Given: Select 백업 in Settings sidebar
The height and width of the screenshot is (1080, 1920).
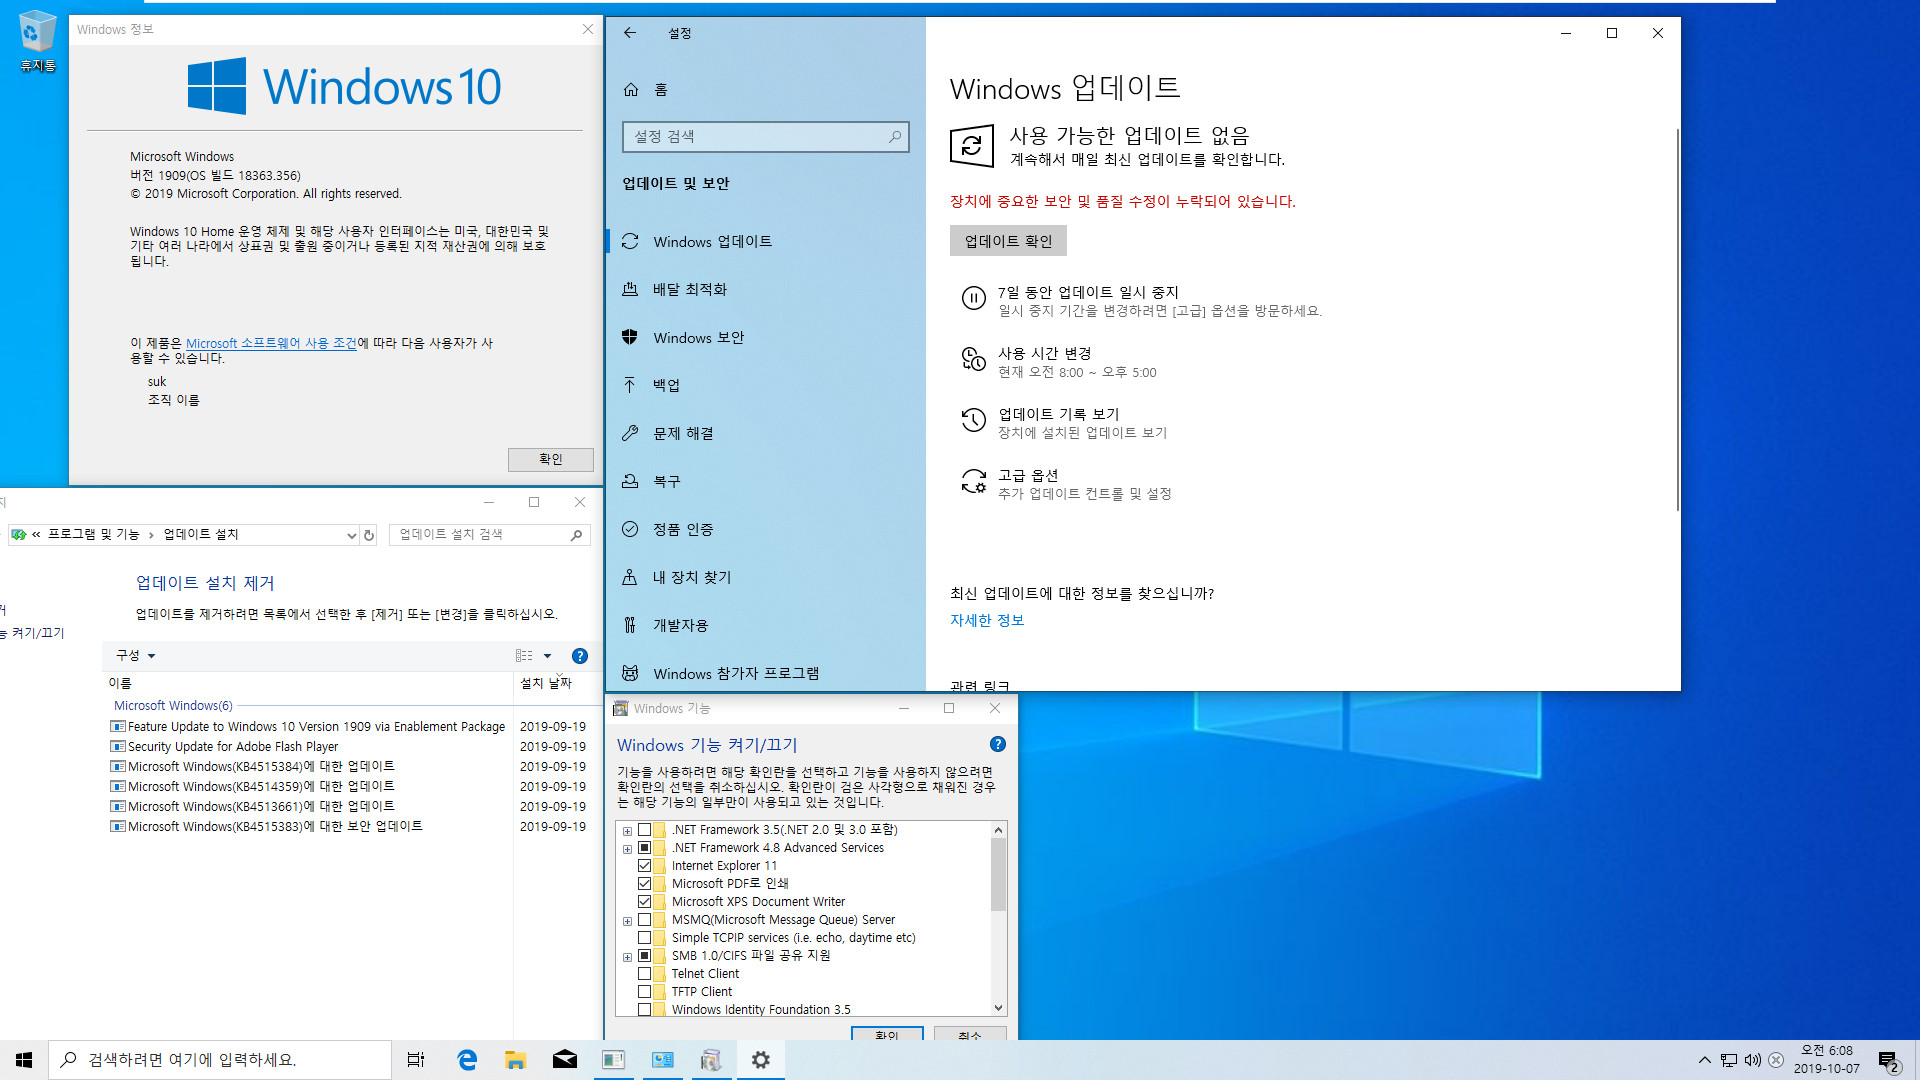Looking at the screenshot, I should pyautogui.click(x=766, y=385).
